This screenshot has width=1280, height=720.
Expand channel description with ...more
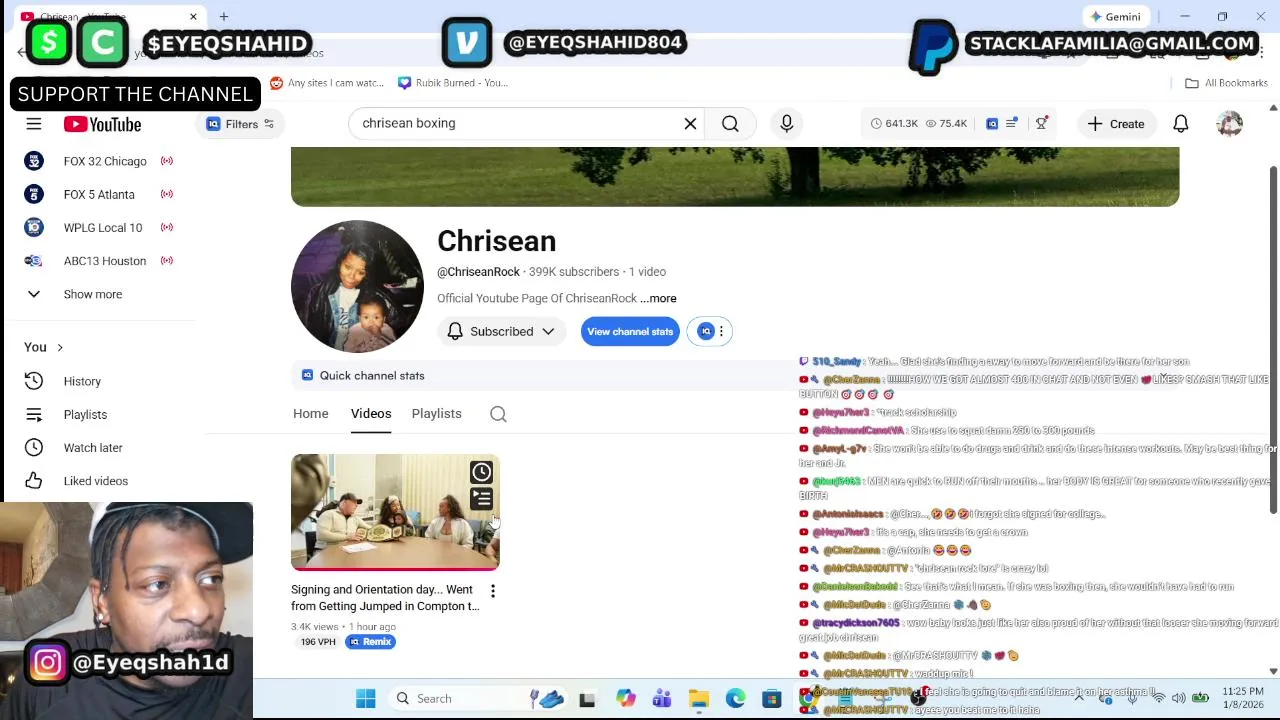tap(658, 298)
